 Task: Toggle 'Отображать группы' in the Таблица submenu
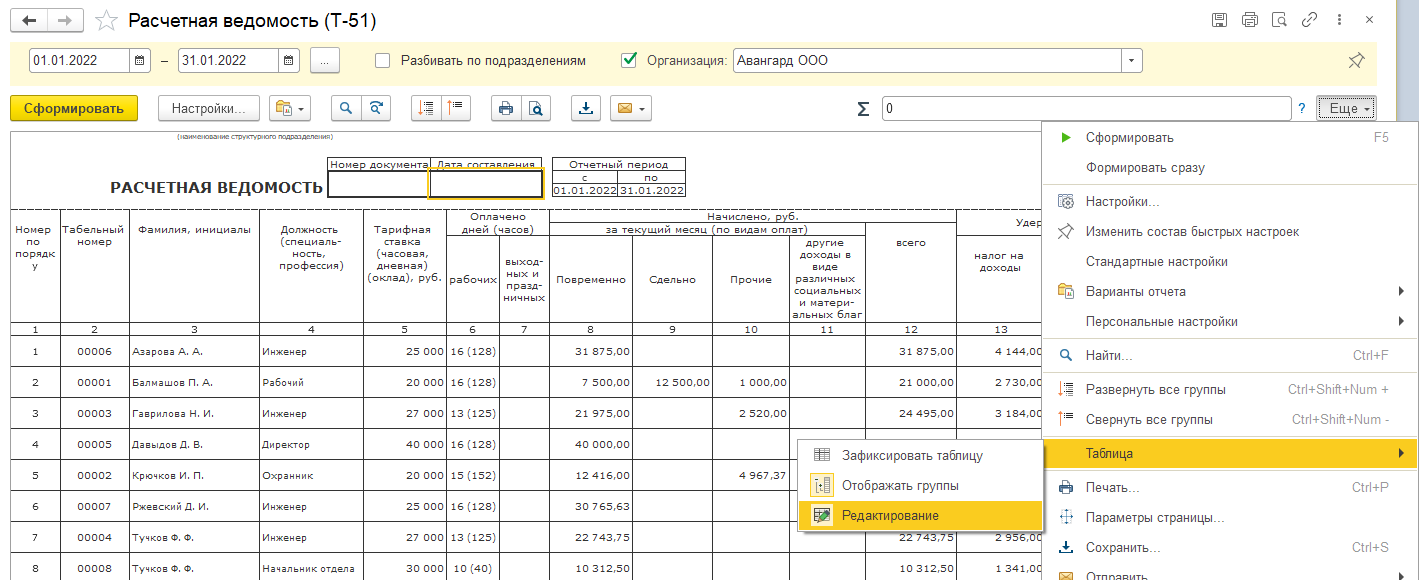(x=900, y=485)
